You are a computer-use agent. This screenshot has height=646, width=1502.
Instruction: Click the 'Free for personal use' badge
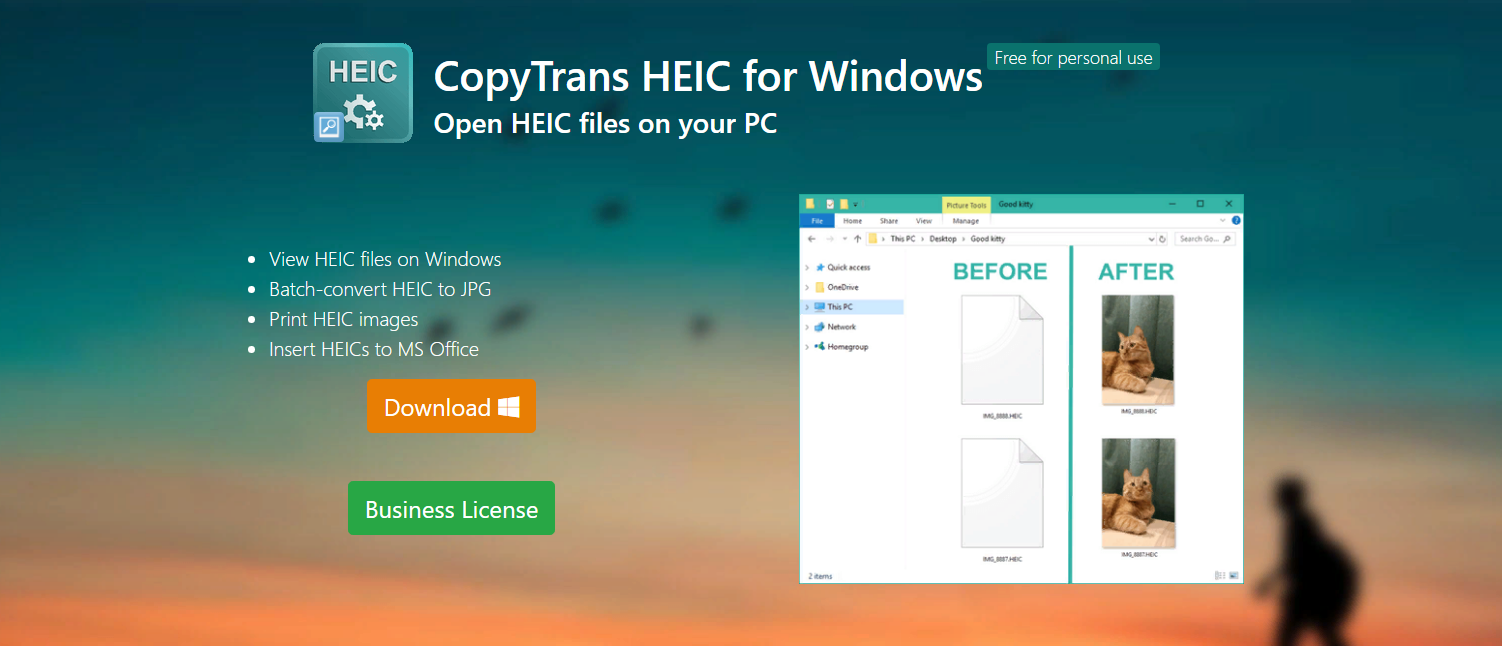tap(1073, 58)
